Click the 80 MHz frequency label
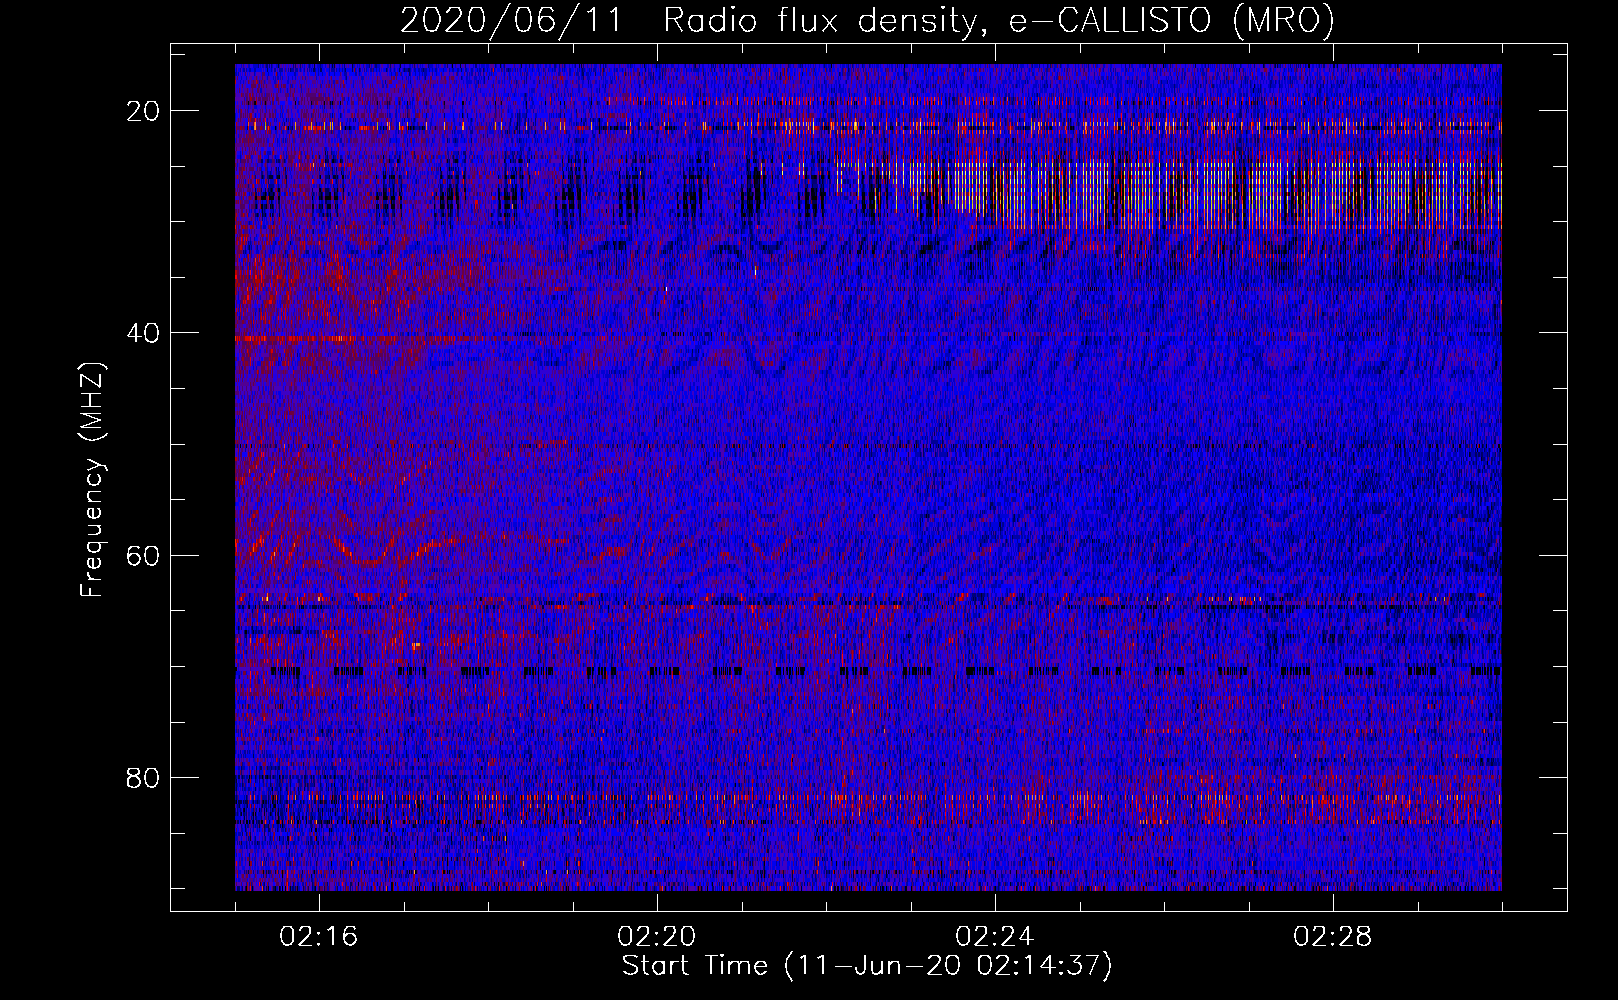Viewport: 1618px width, 1000px height. pyautogui.click(x=144, y=777)
